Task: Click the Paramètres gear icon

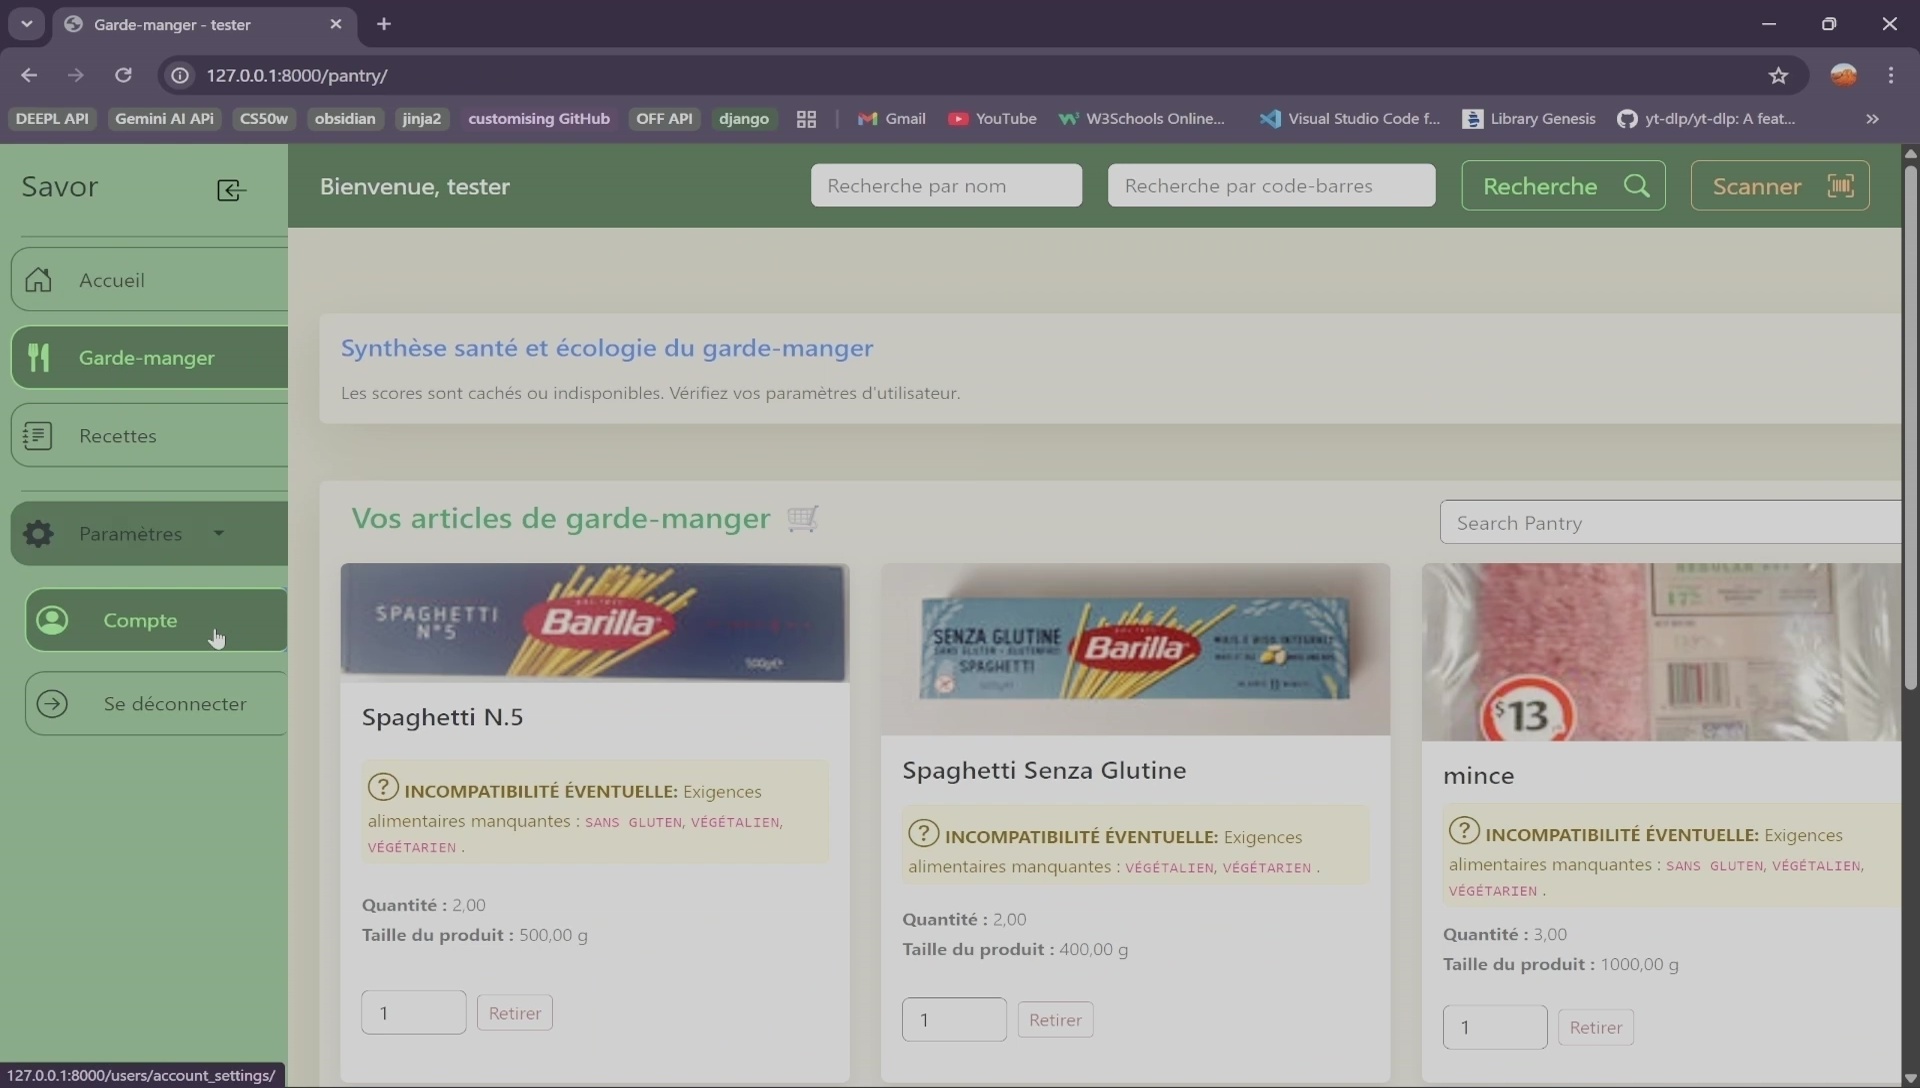Action: click(38, 534)
